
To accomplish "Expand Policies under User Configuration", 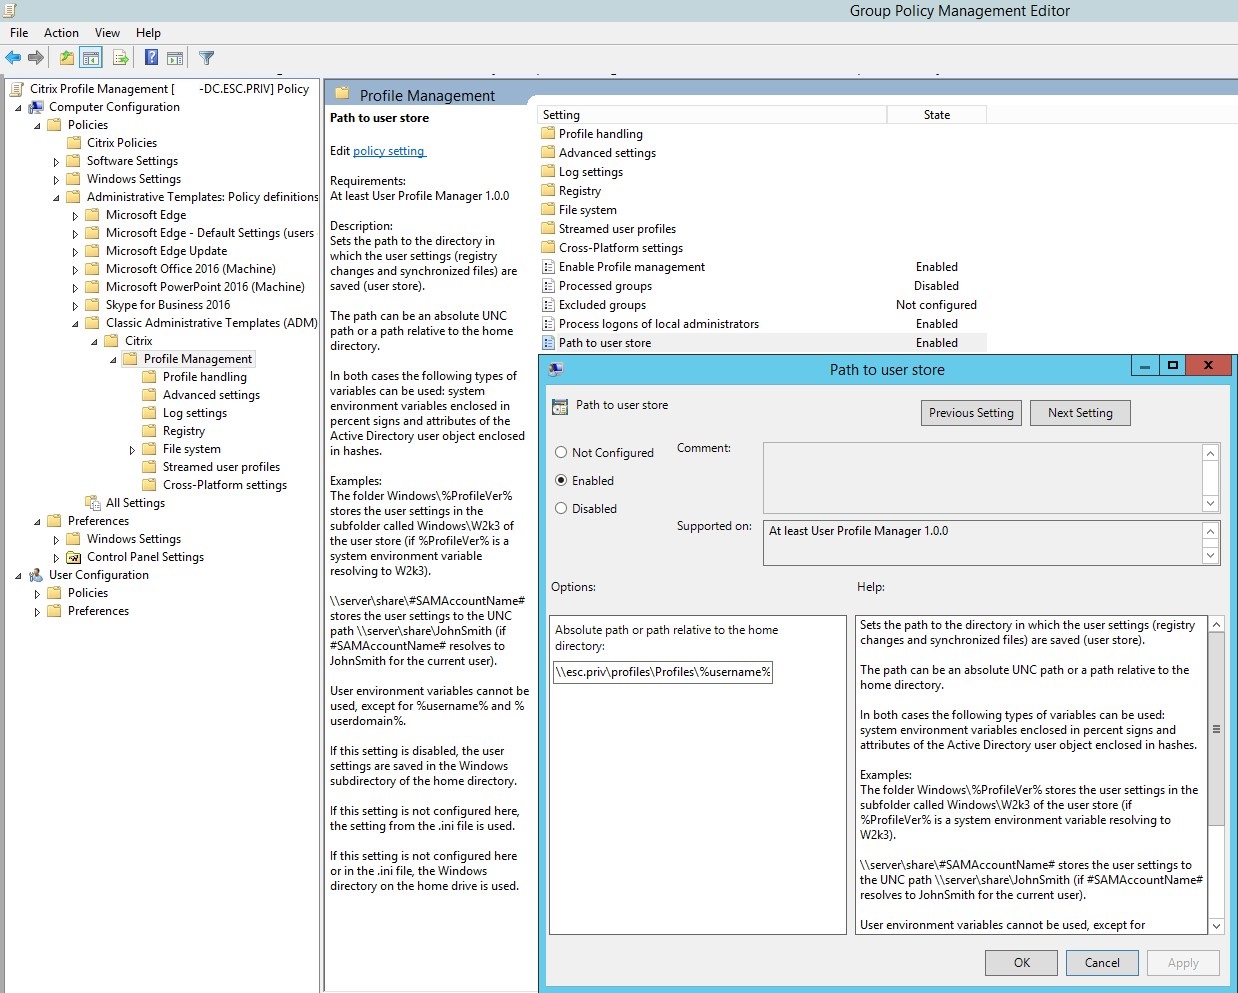I will pyautogui.click(x=37, y=594).
